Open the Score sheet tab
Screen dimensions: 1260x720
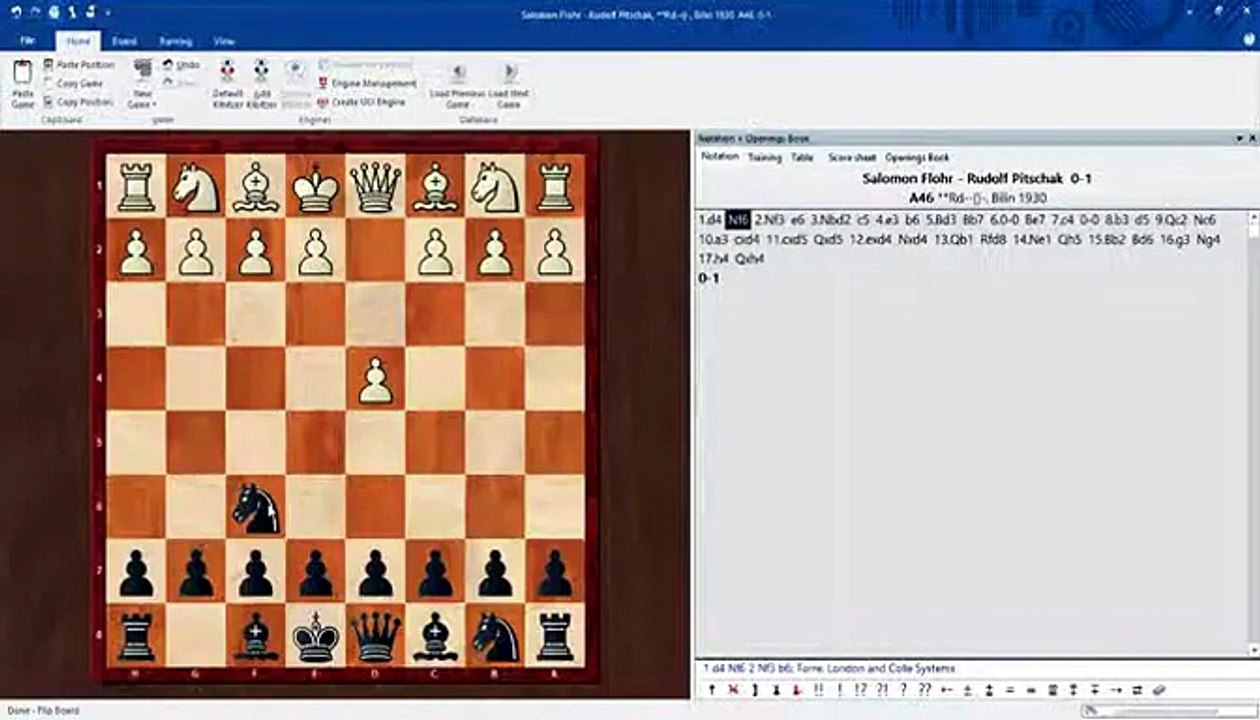pos(852,157)
